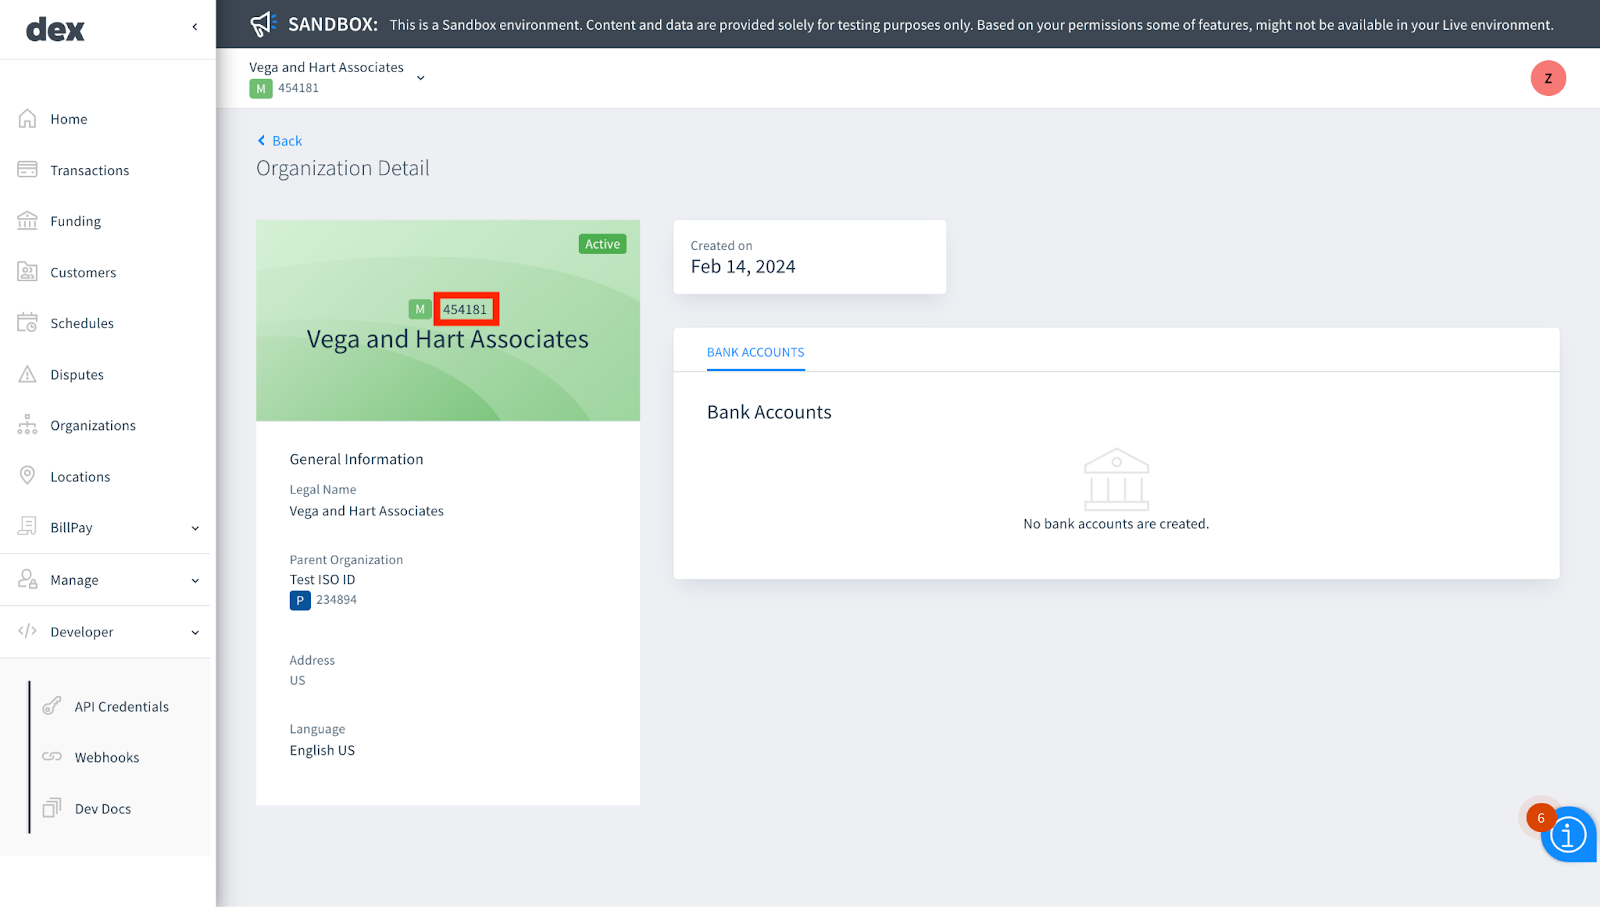This screenshot has height=907, width=1600.
Task: Open the Organizations icon
Action: point(27,425)
